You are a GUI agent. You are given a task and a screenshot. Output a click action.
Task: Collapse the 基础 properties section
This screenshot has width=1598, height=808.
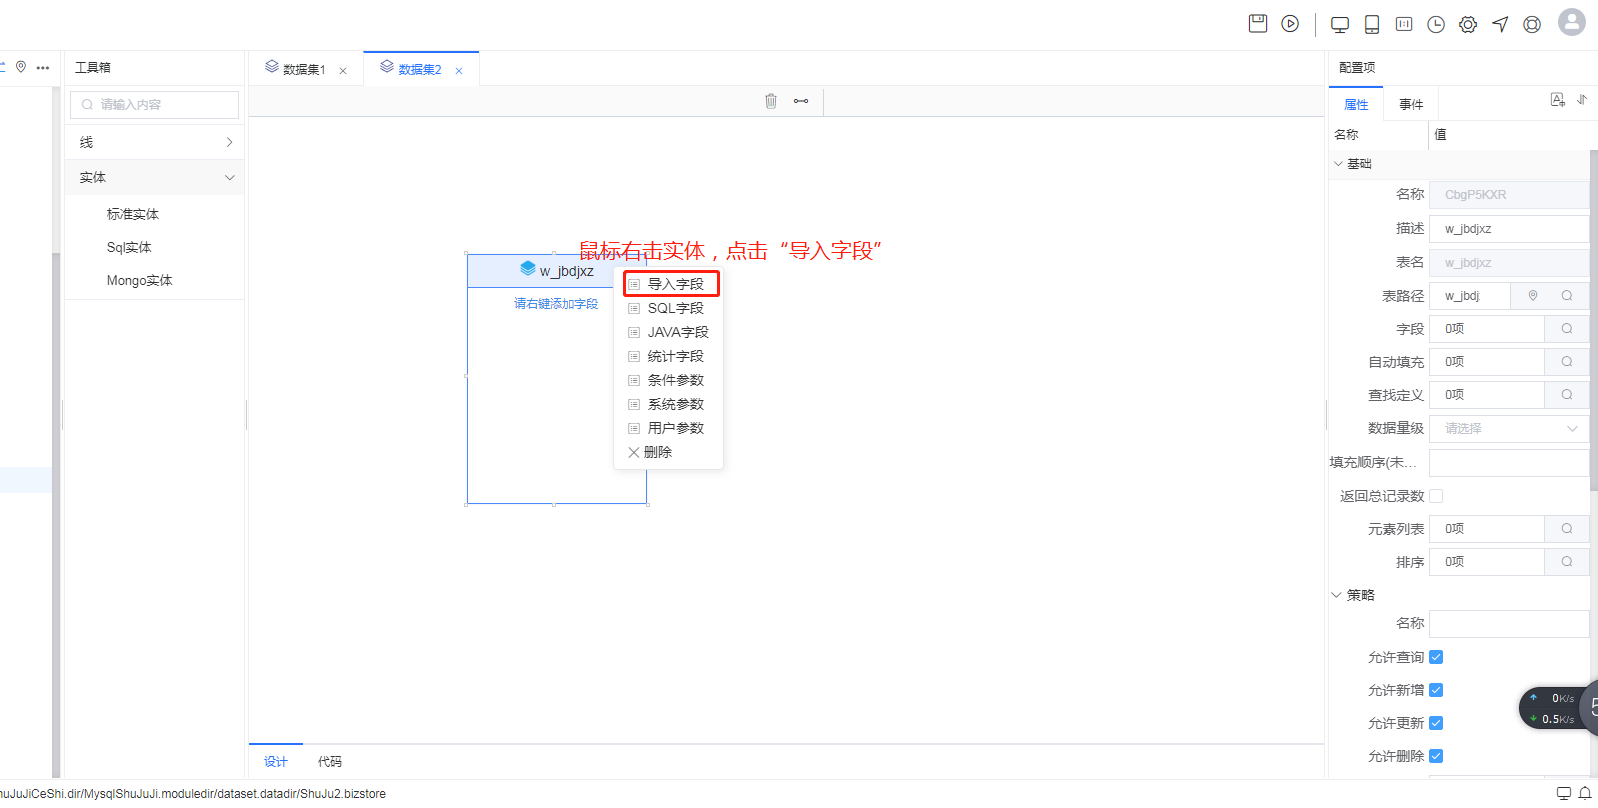pyautogui.click(x=1338, y=164)
